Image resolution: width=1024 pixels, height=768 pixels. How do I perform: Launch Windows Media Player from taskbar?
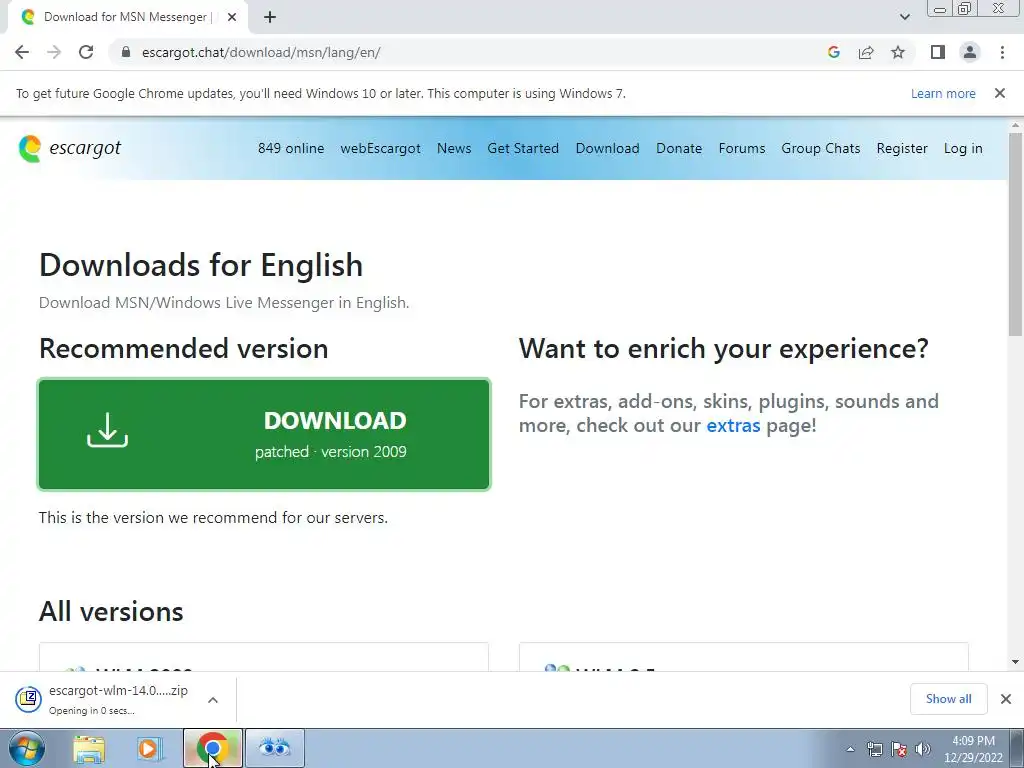(148, 748)
